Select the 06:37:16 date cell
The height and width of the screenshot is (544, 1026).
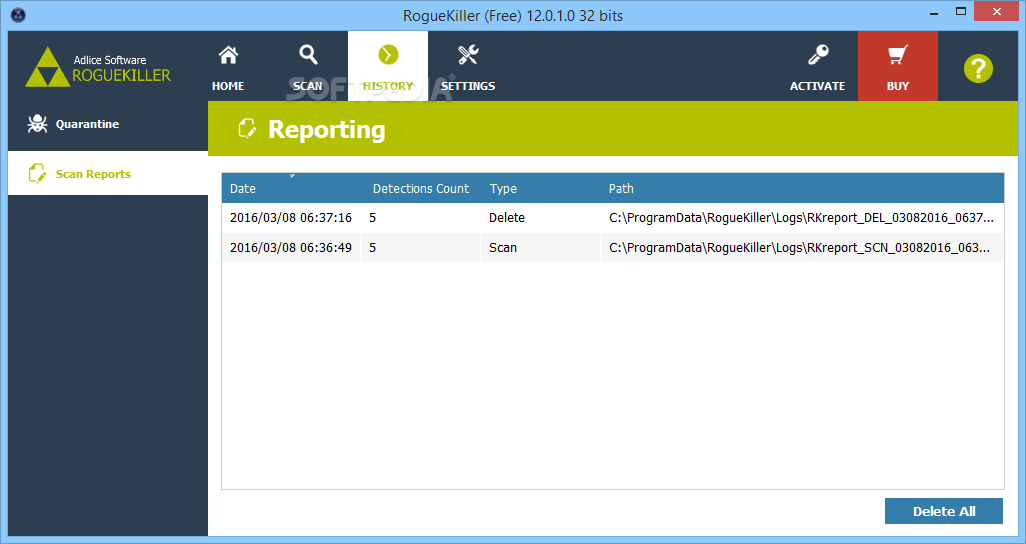point(291,218)
